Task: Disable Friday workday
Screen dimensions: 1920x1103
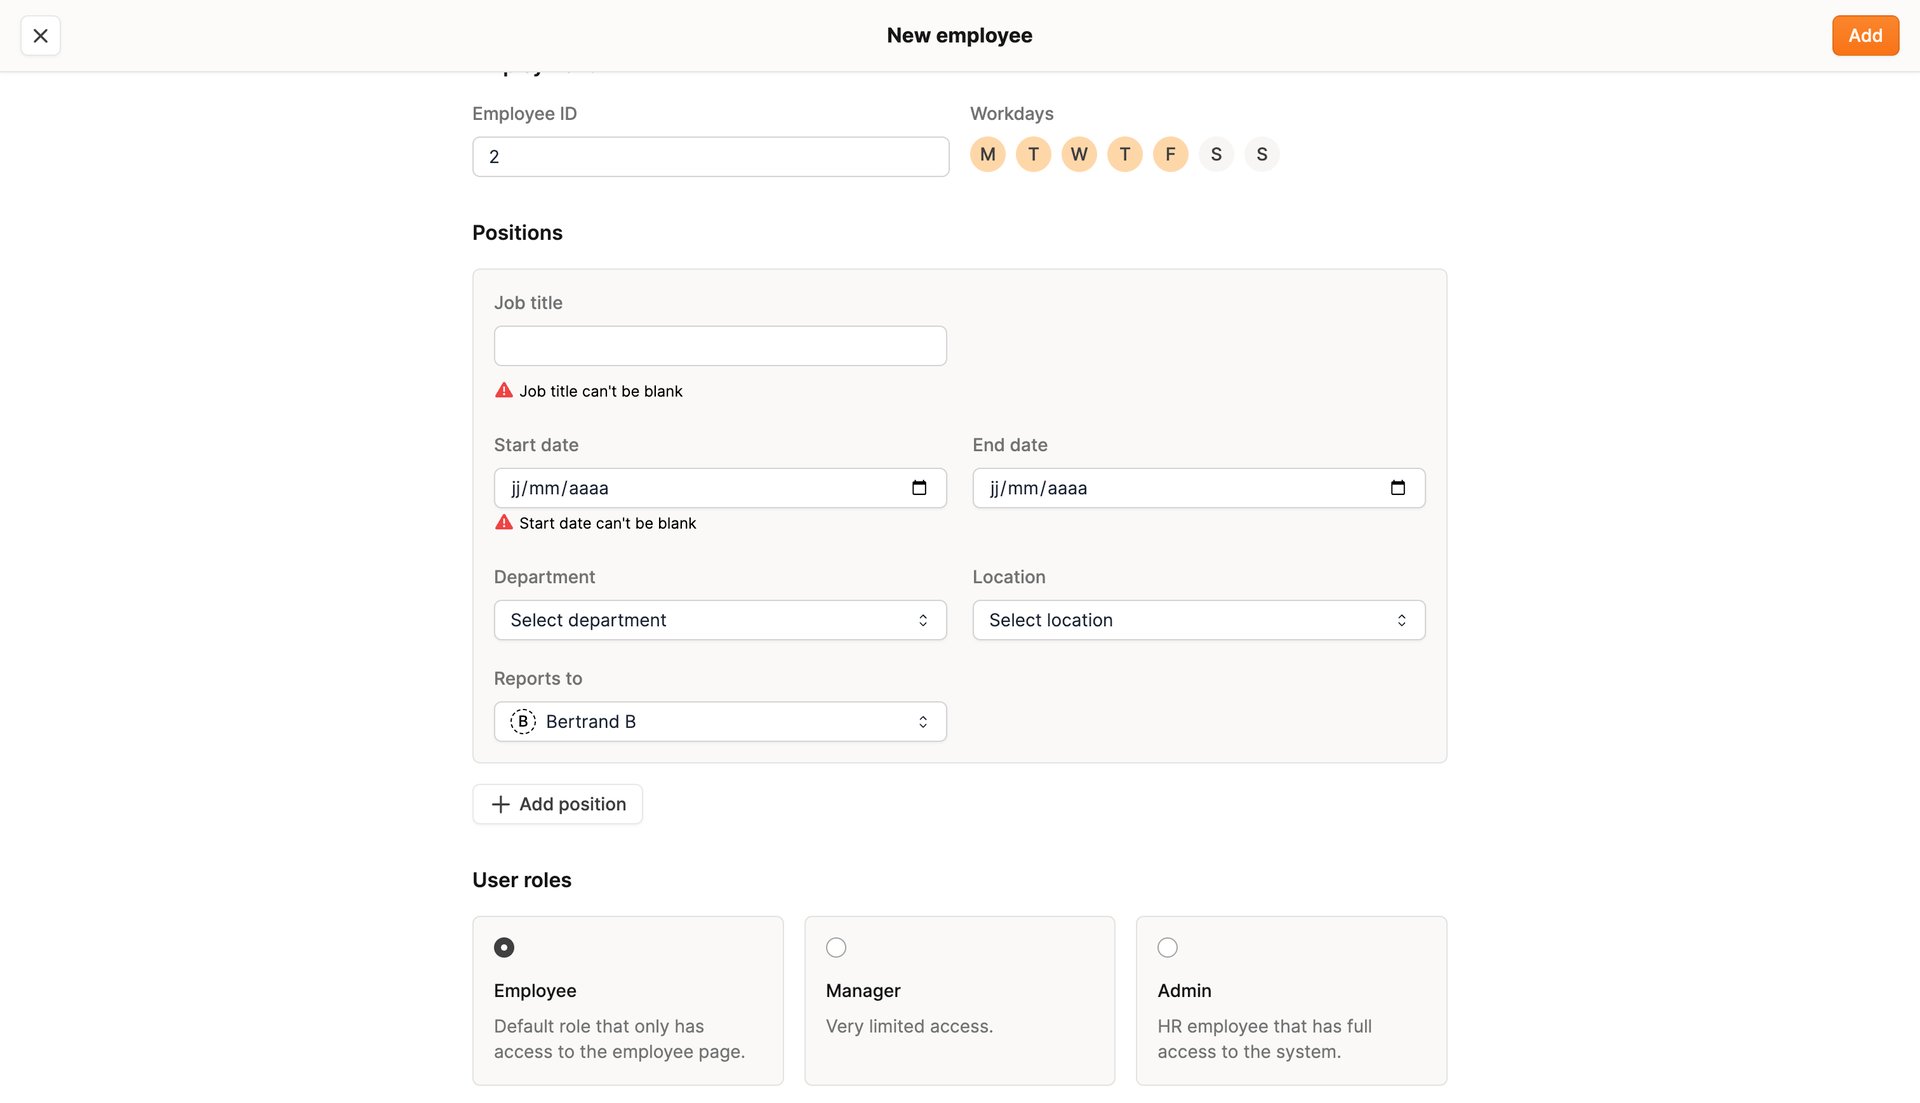Action: [x=1170, y=154]
